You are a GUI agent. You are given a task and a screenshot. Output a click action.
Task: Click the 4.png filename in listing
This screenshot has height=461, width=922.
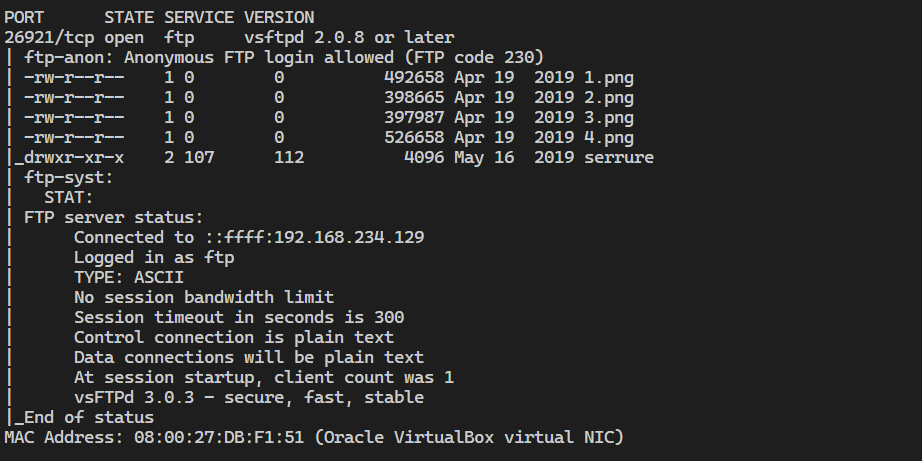tap(609, 138)
